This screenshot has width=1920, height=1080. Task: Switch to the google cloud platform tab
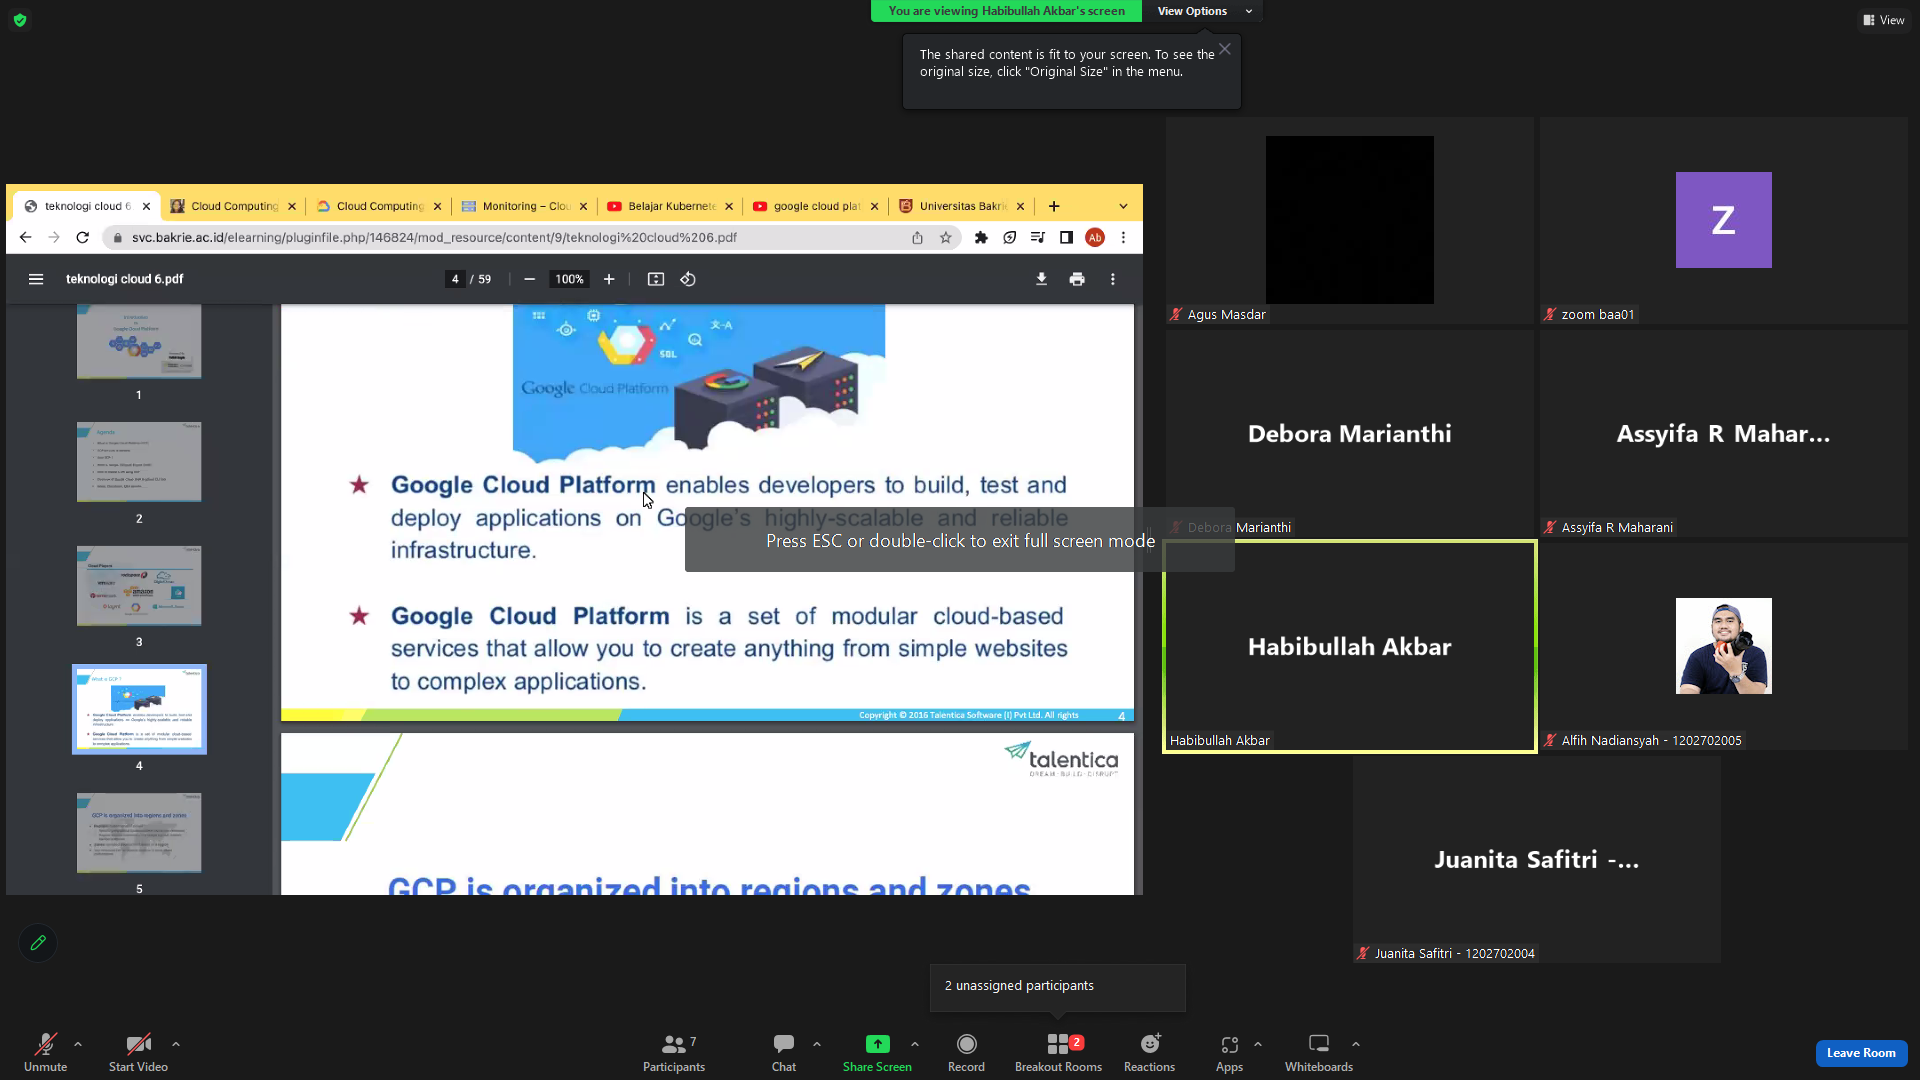tap(816, 206)
